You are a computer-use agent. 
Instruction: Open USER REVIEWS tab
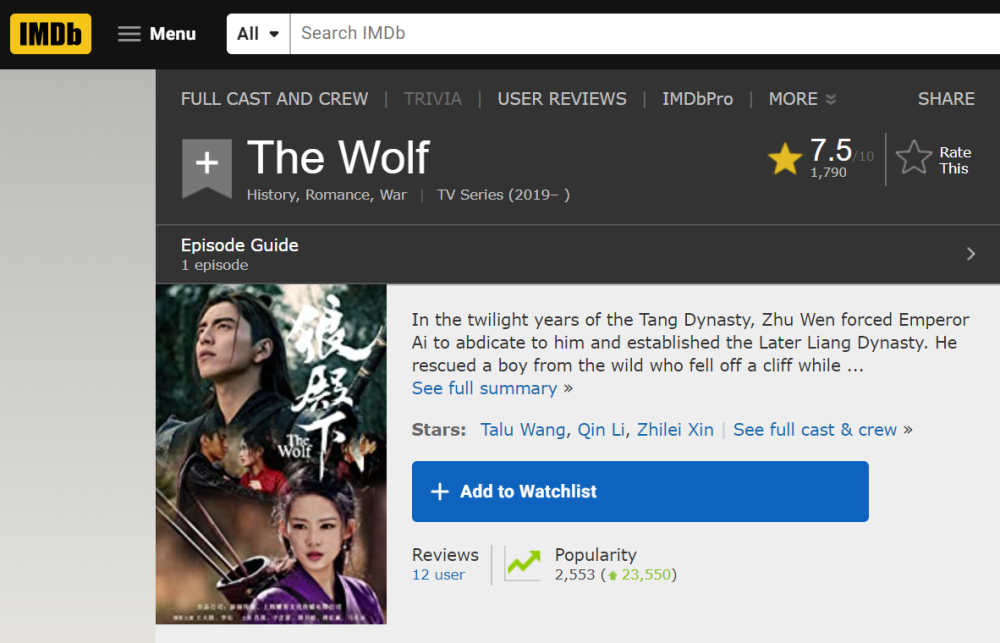click(x=562, y=99)
